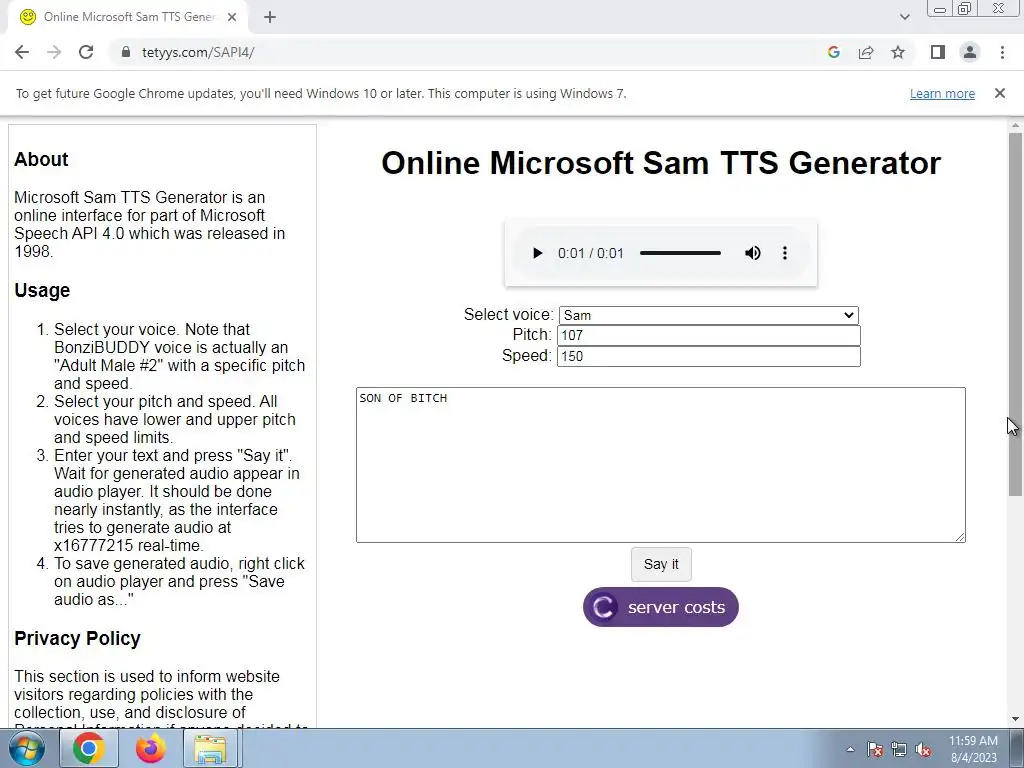This screenshot has width=1024, height=768.
Task: Seek in the audio progress bar
Action: [x=680, y=253]
